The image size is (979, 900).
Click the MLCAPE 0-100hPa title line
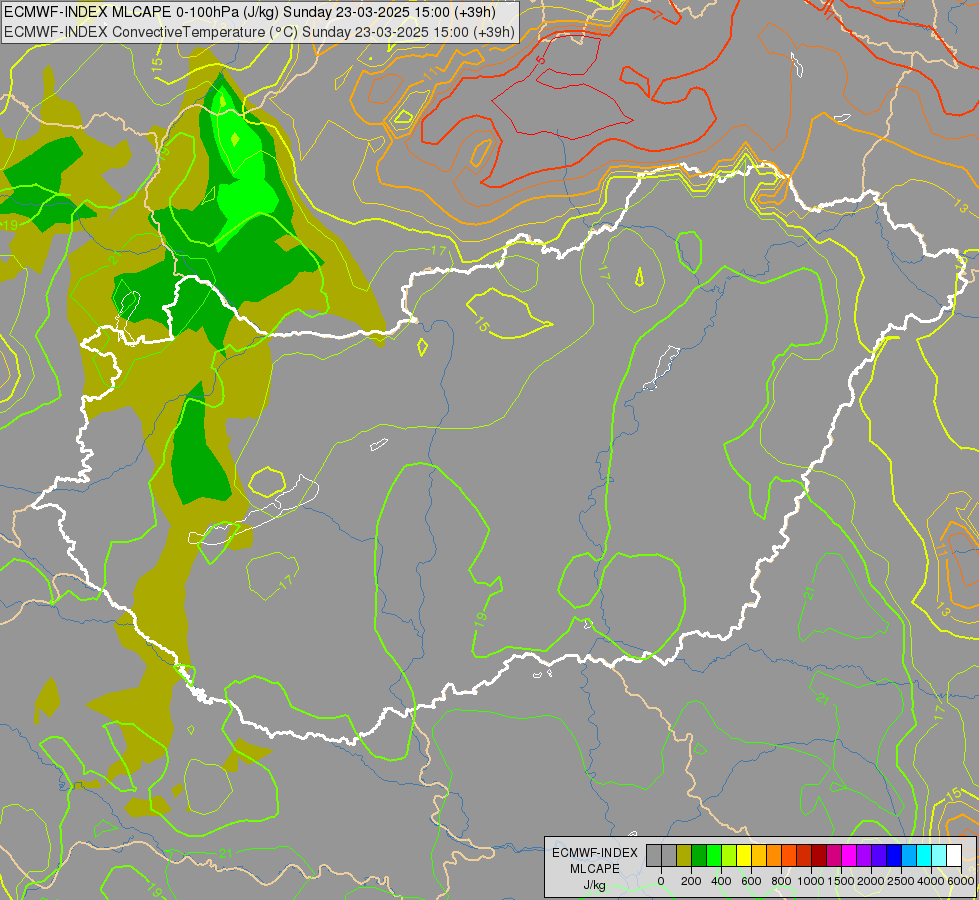pyautogui.click(x=250, y=12)
